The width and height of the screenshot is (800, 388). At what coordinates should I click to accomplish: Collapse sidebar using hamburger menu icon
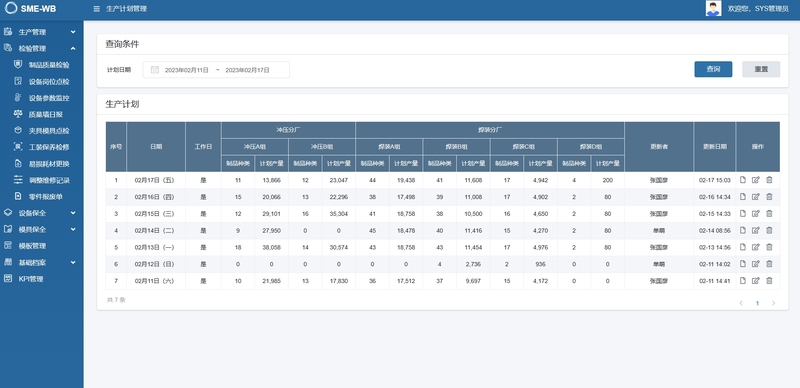click(97, 9)
